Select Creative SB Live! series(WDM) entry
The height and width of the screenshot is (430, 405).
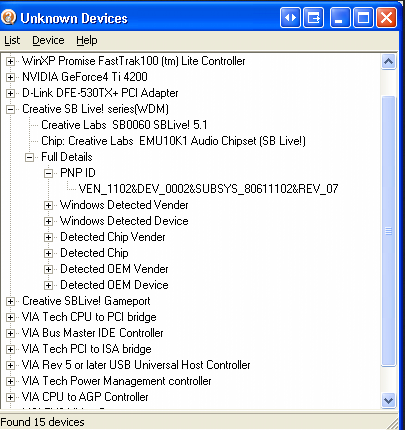pyautogui.click(x=95, y=109)
